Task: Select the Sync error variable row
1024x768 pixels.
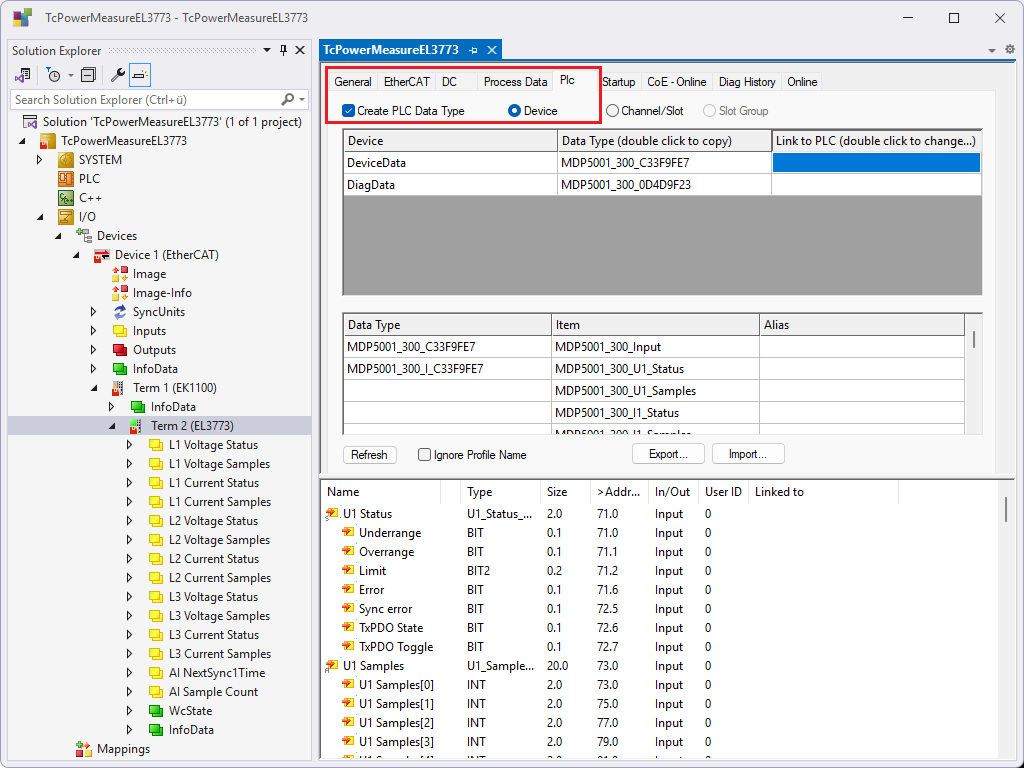Action: click(662, 609)
